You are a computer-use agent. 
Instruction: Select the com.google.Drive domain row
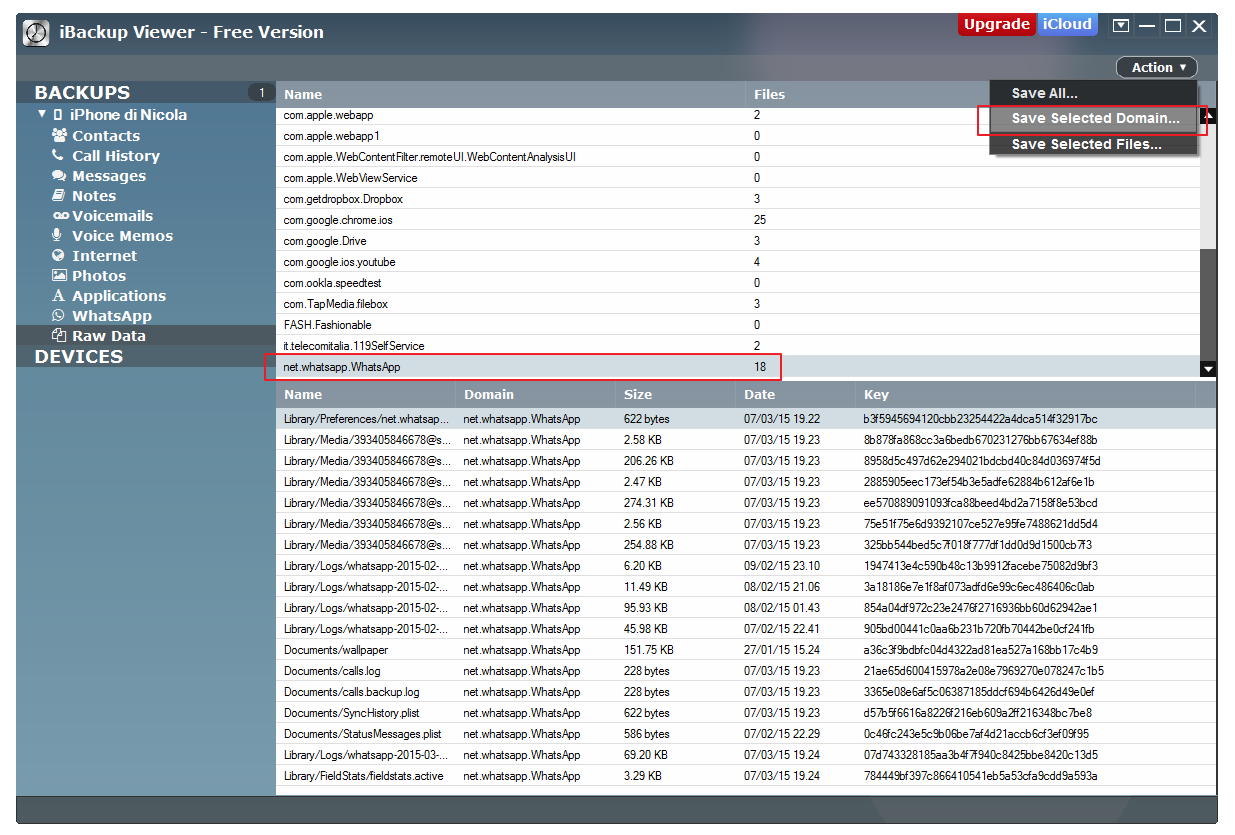coord(738,240)
